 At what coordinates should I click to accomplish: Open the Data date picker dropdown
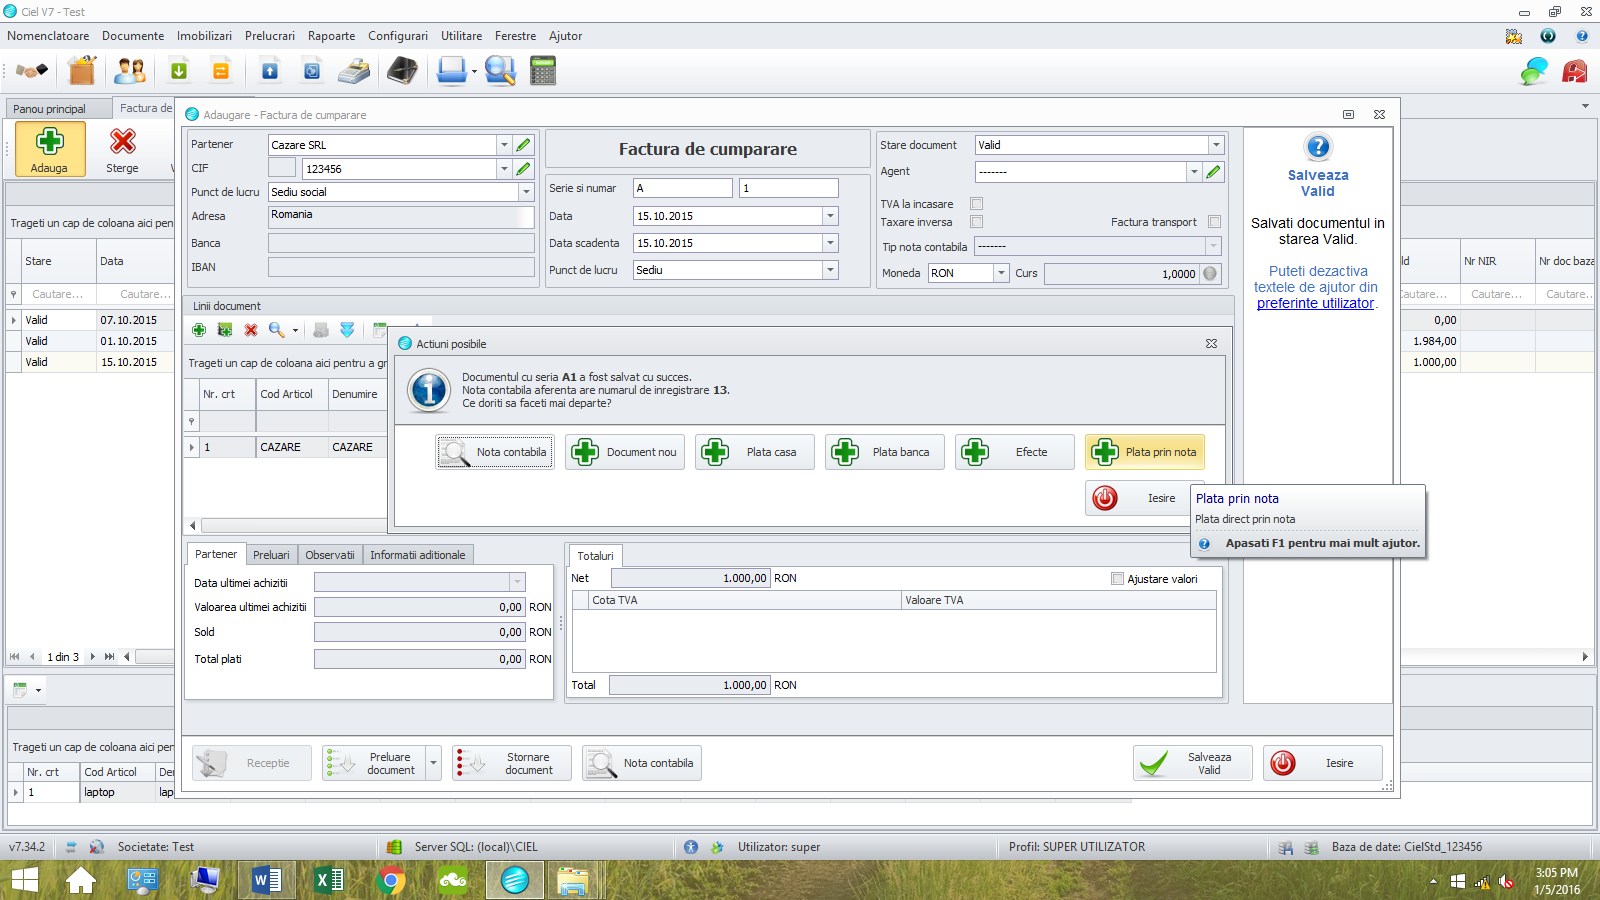(x=830, y=216)
